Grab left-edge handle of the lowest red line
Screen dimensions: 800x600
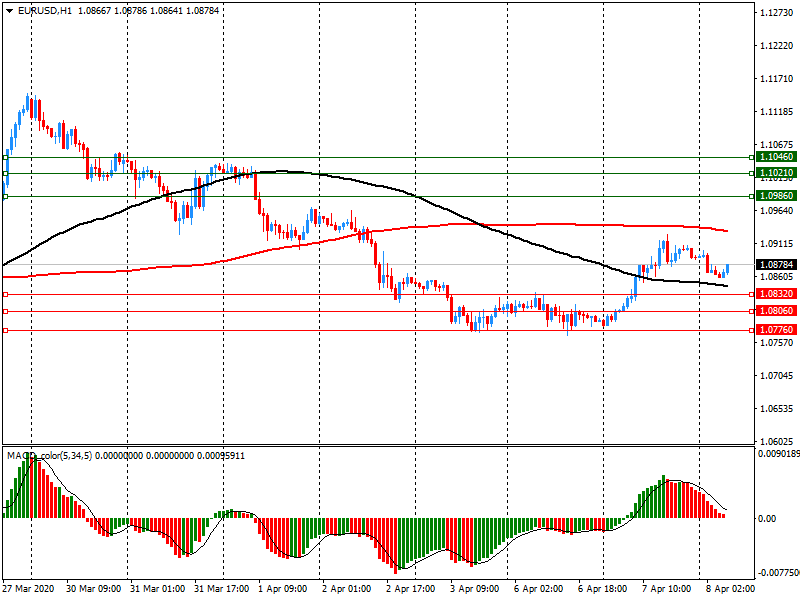(5, 330)
